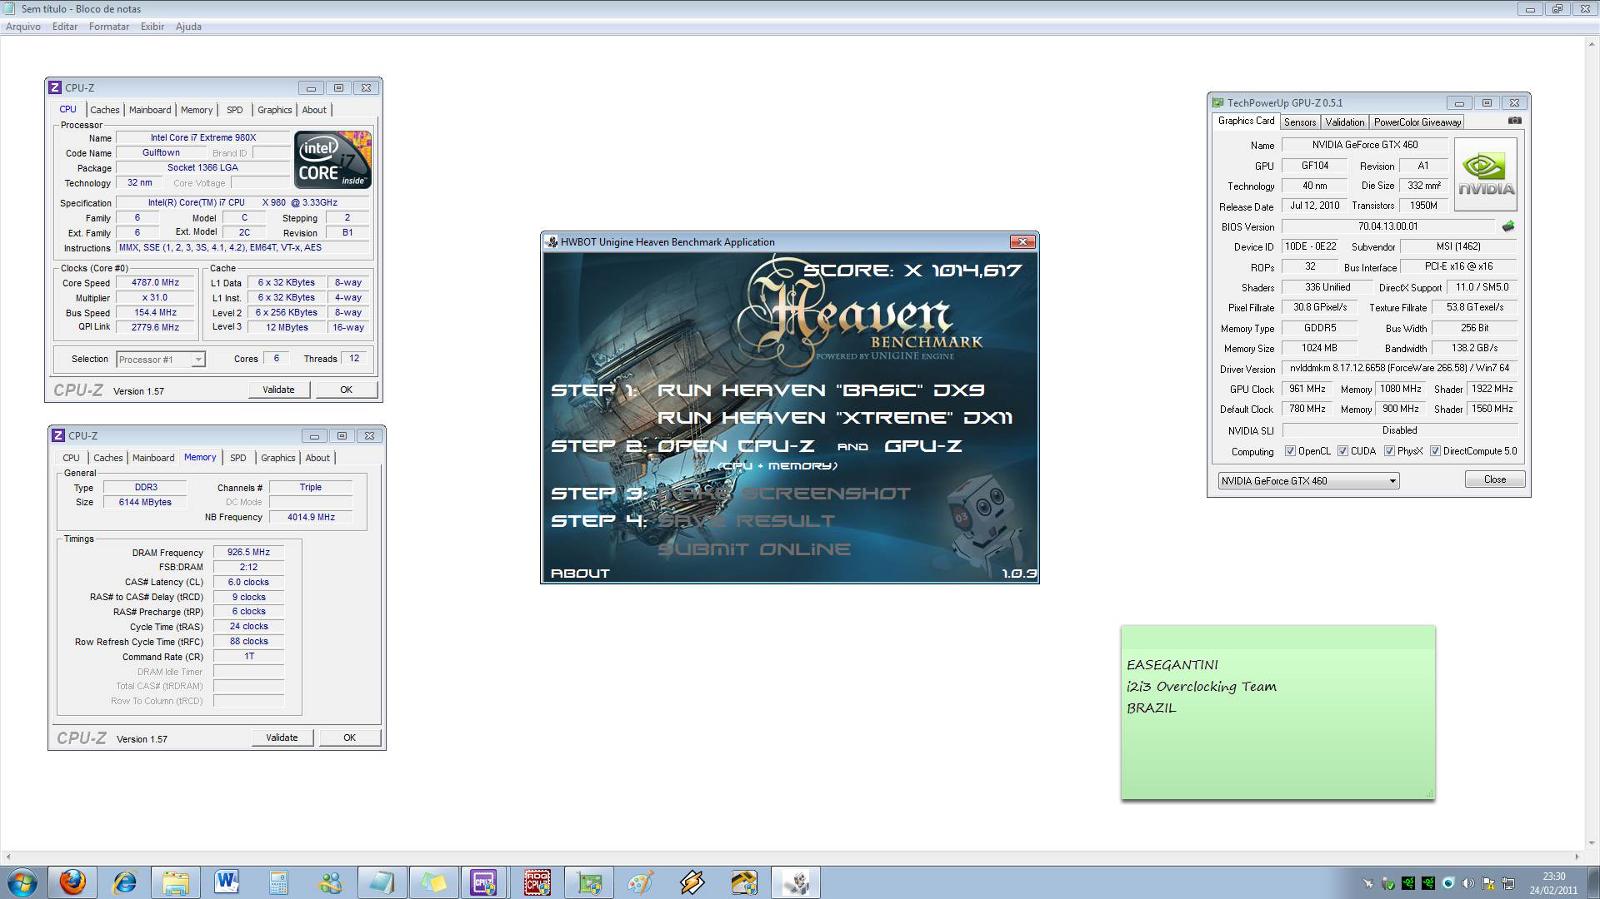Click the green sticky note EASEGANTINI text
This screenshot has height=899, width=1600.
[x=1172, y=665]
